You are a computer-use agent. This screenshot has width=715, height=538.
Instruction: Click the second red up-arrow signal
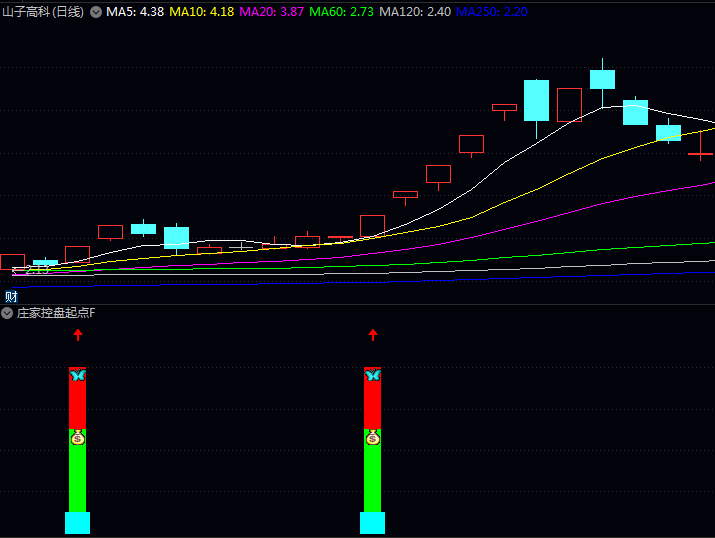click(x=373, y=335)
